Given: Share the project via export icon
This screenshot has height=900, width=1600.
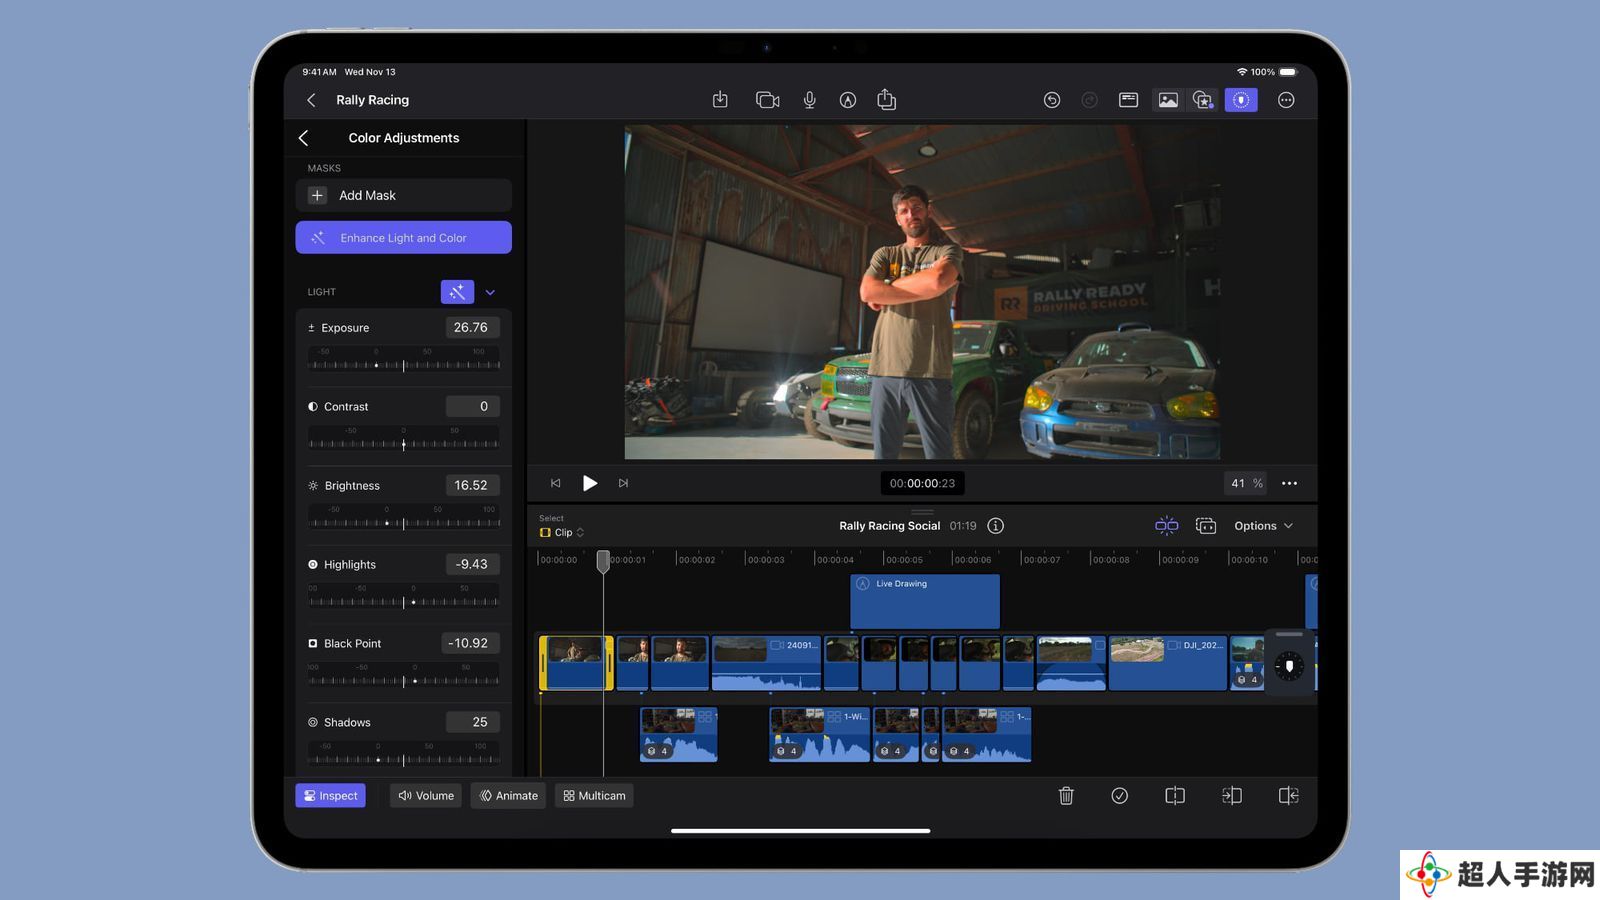Looking at the screenshot, I should coord(886,99).
